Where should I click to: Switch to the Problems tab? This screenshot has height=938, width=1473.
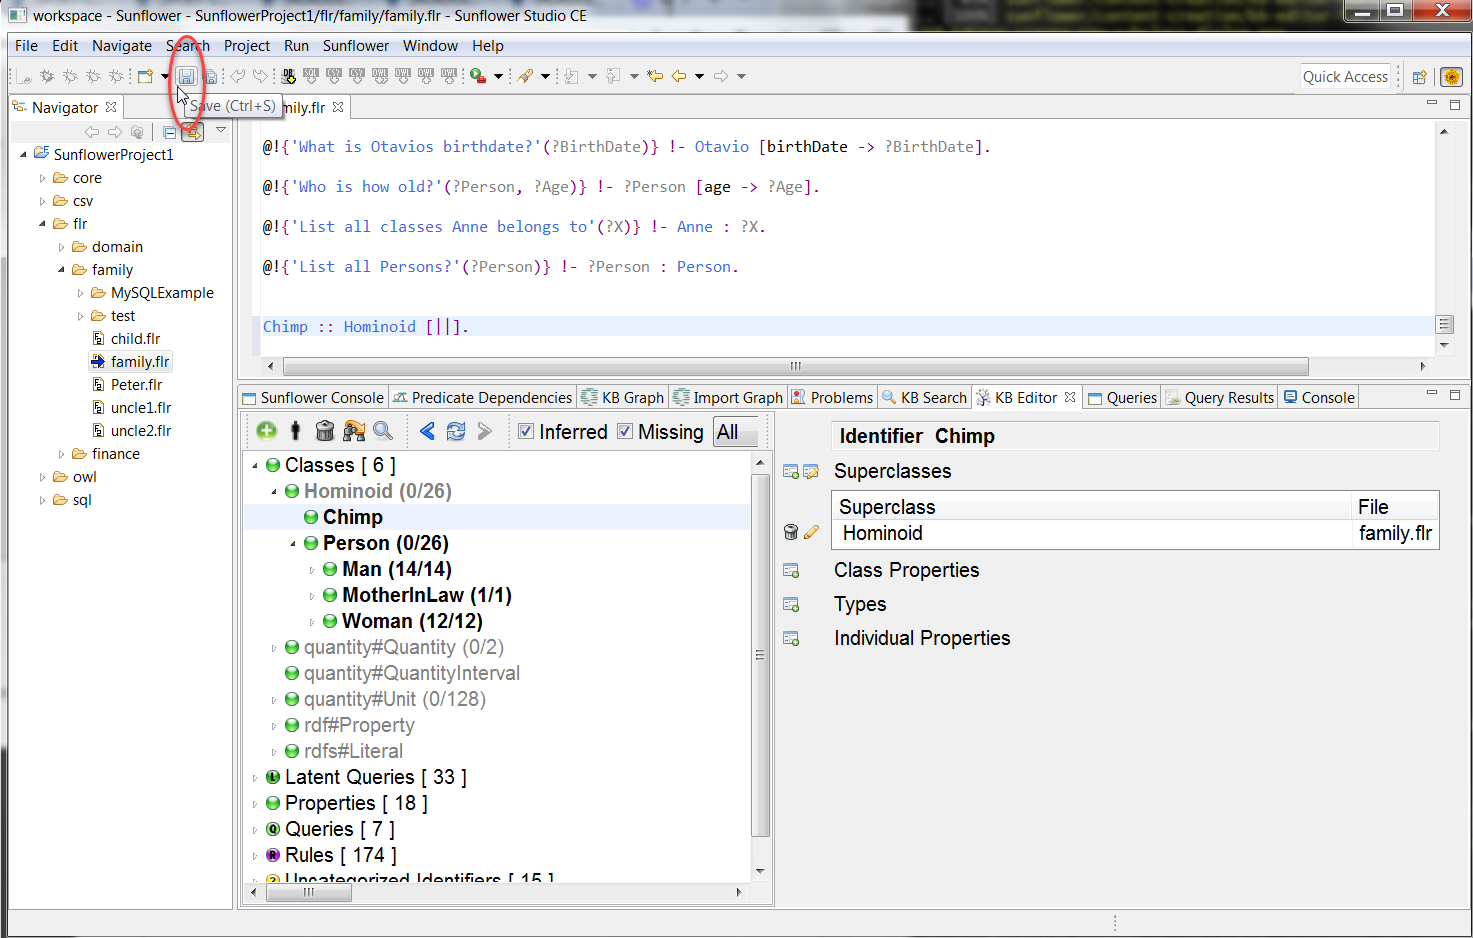pyautogui.click(x=832, y=398)
